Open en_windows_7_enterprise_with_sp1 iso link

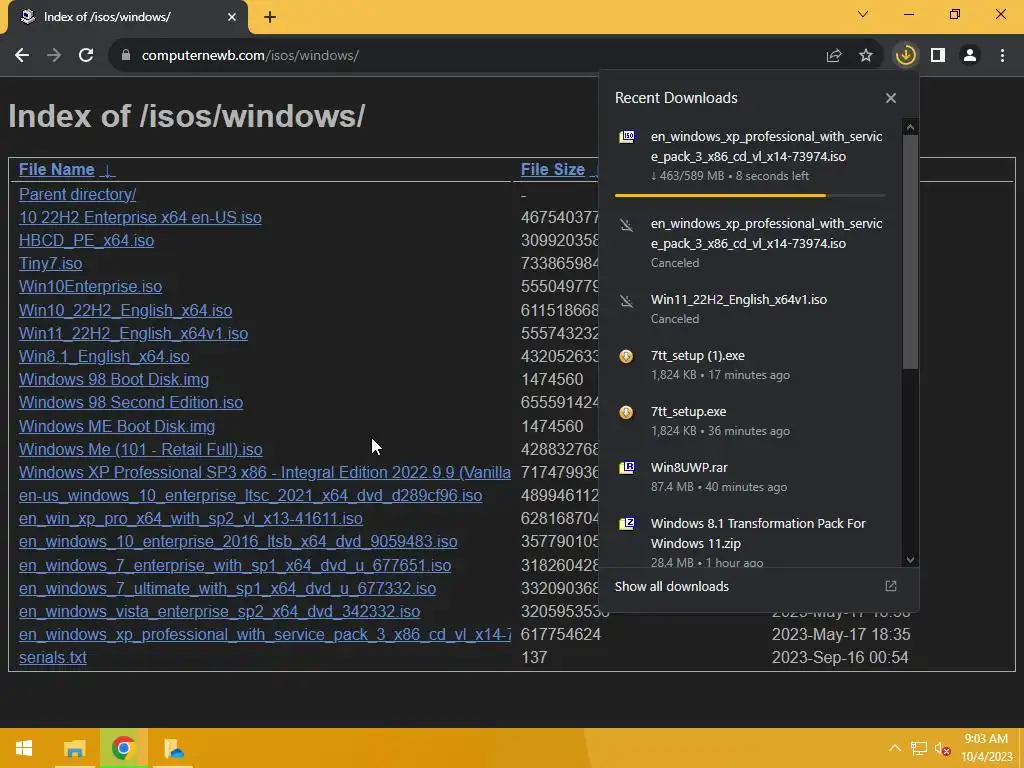235,566
